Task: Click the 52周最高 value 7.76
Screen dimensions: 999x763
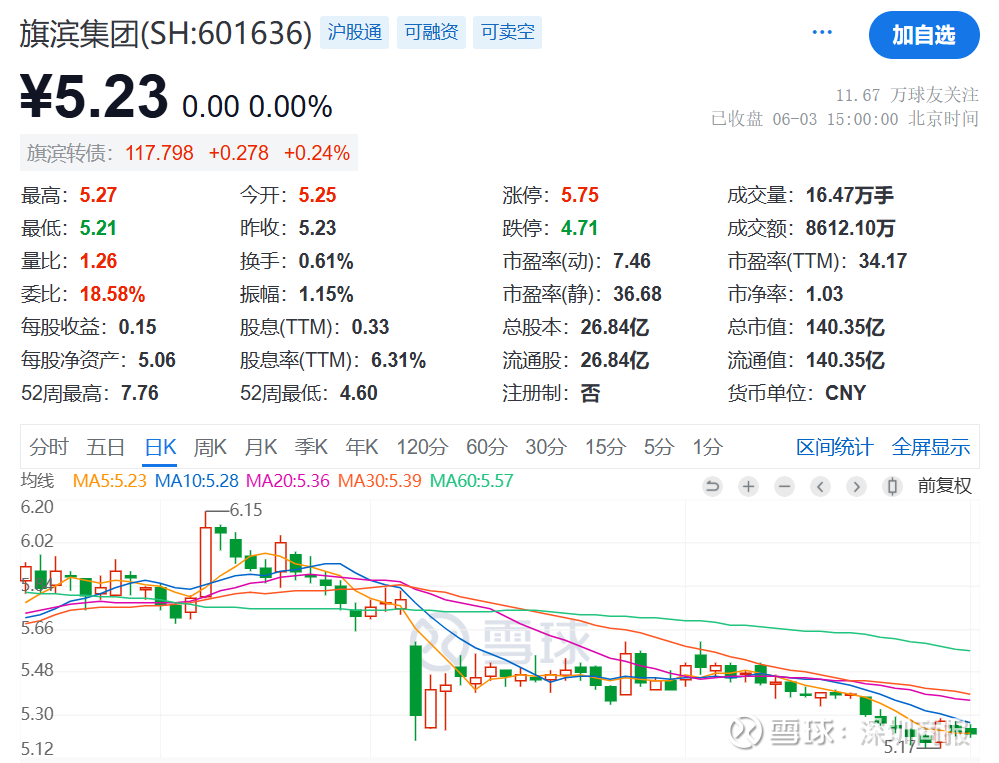Action: pyautogui.click(x=140, y=393)
